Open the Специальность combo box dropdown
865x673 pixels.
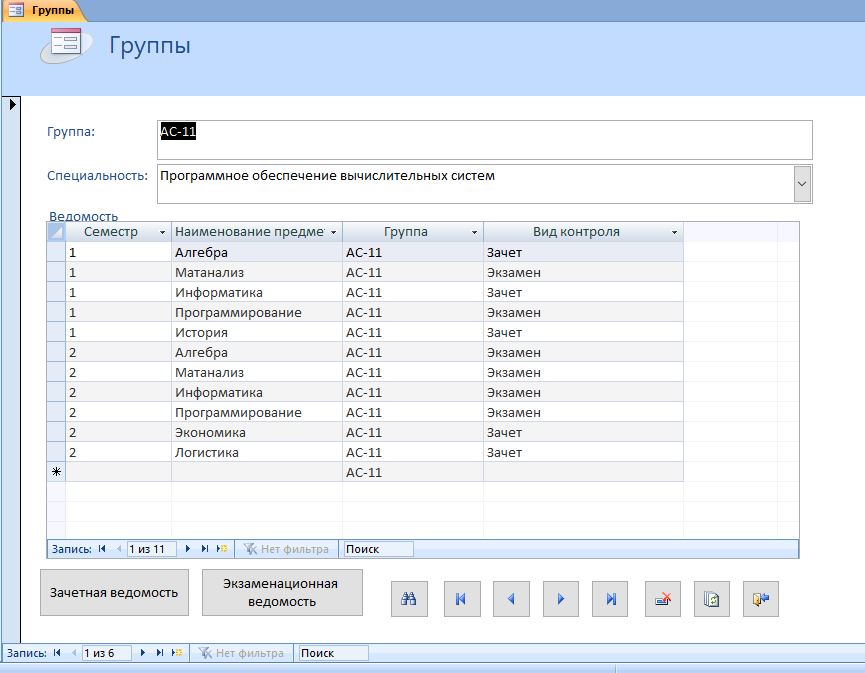click(x=802, y=184)
